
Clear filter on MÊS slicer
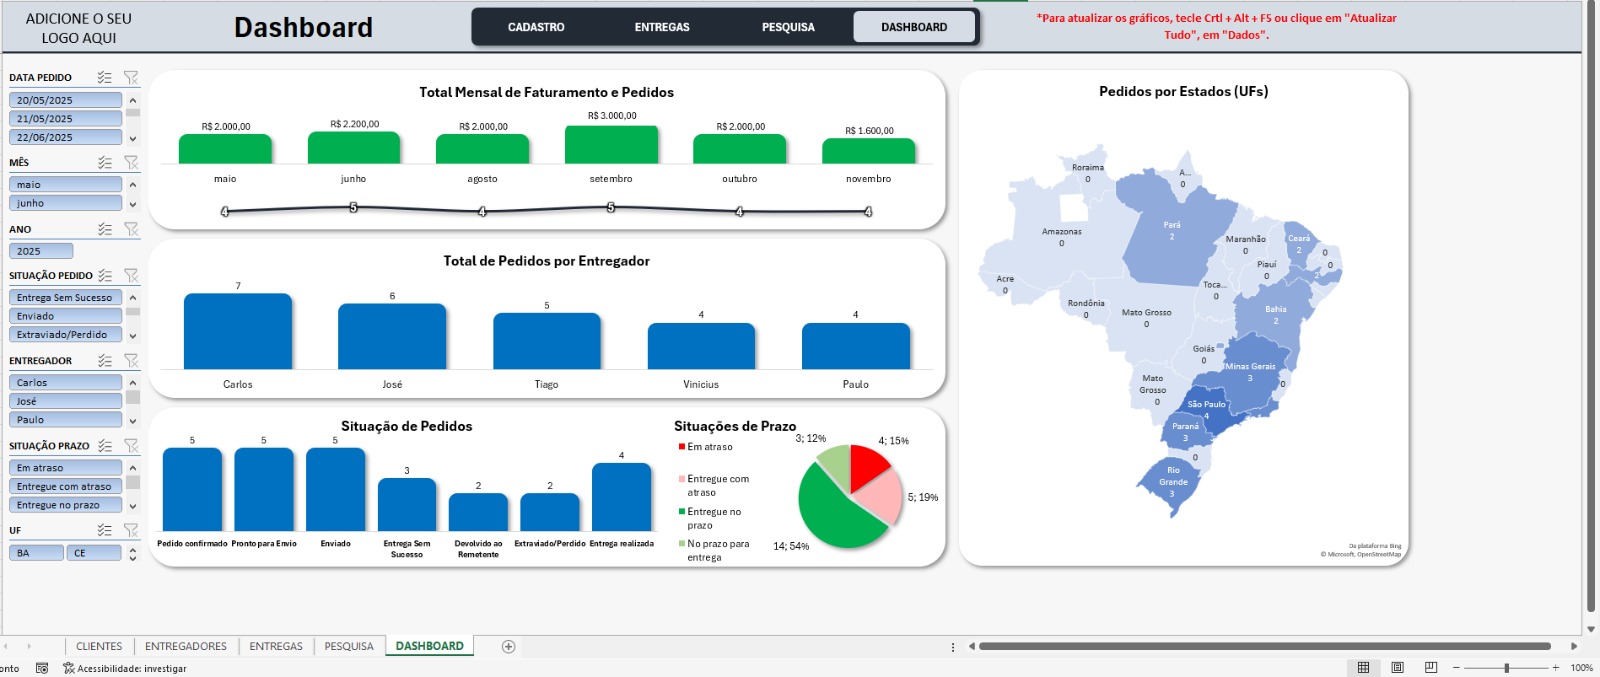[x=131, y=162]
